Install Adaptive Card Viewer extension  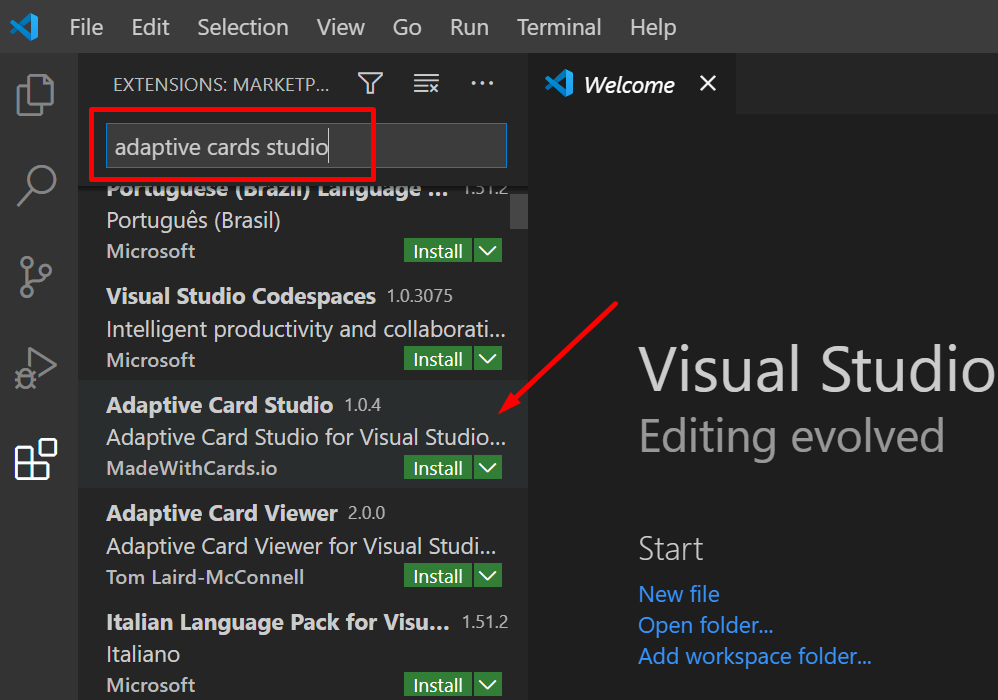point(438,576)
